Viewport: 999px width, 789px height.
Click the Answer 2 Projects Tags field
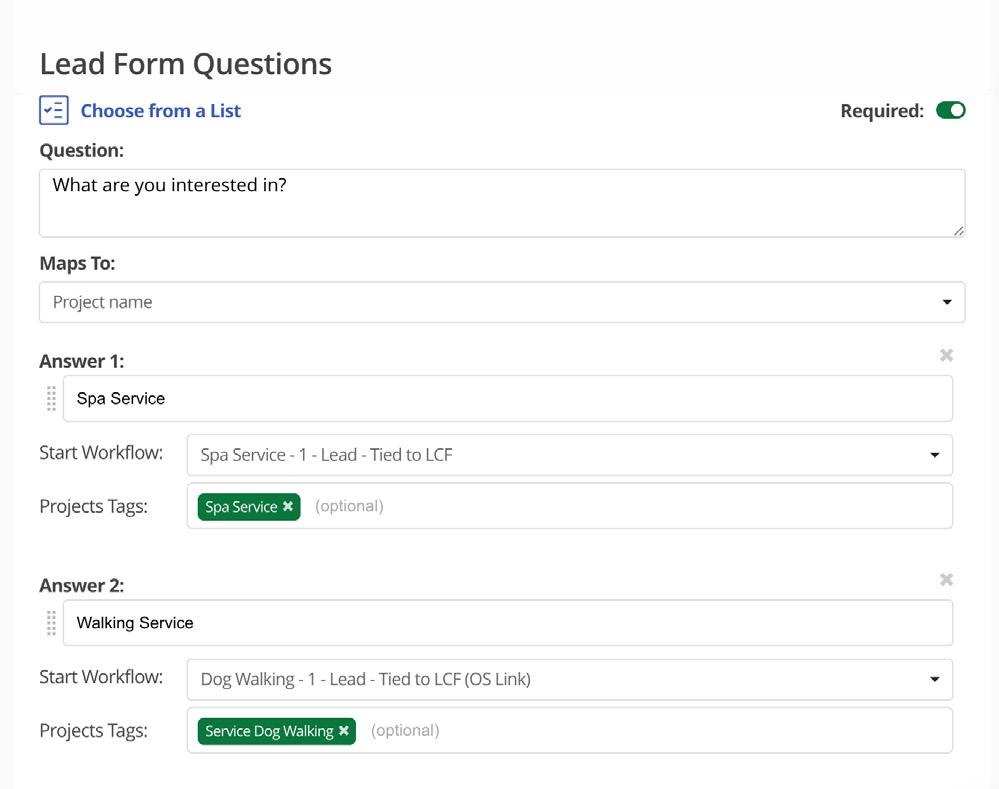pyautogui.click(x=680, y=731)
